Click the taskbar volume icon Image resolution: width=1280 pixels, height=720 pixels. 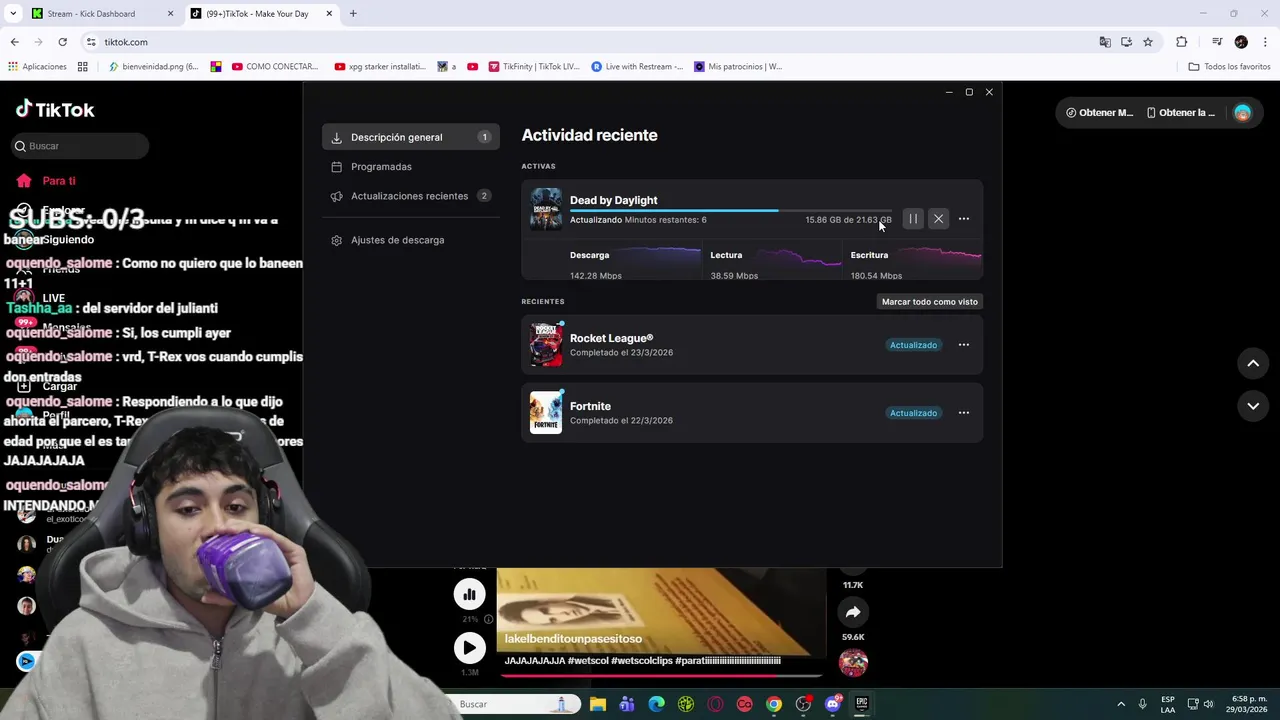(x=1208, y=704)
